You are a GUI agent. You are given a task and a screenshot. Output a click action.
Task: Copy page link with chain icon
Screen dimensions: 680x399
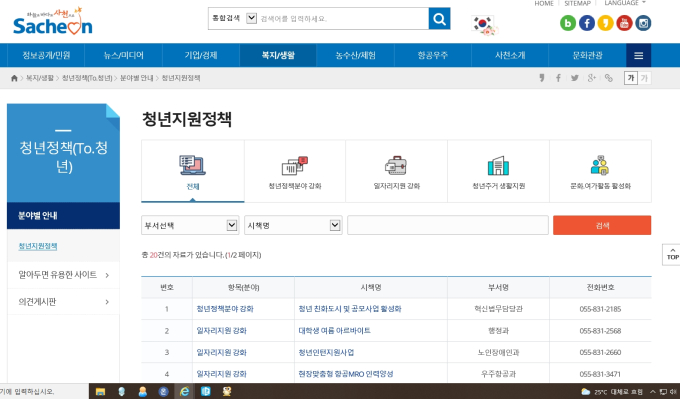pos(609,78)
